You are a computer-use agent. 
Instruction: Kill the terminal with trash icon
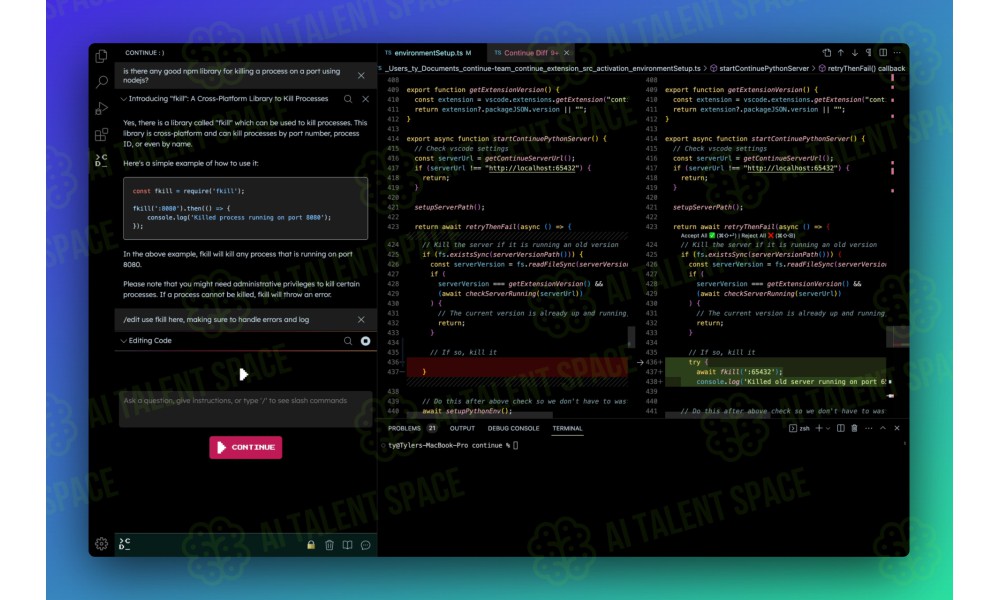tap(855, 428)
